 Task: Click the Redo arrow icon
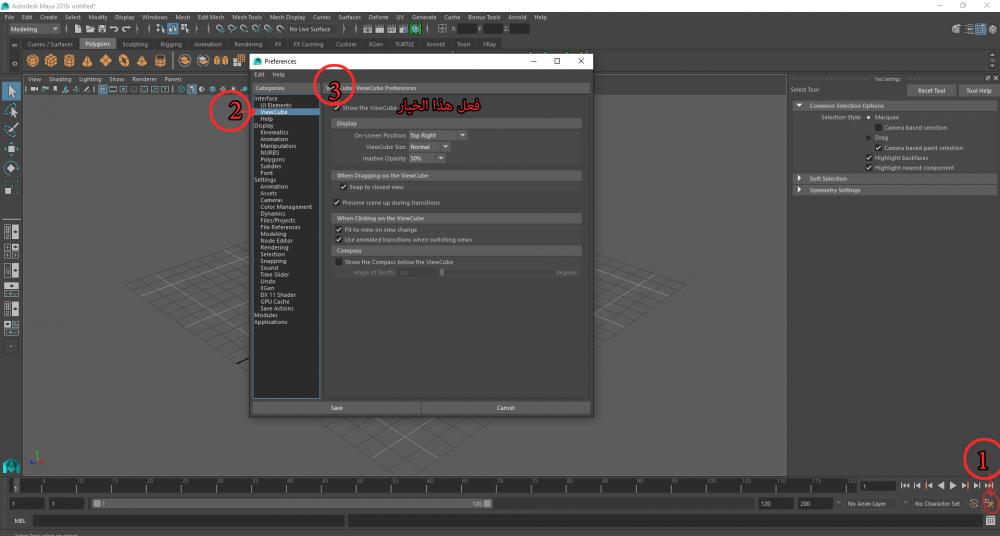coord(126,29)
